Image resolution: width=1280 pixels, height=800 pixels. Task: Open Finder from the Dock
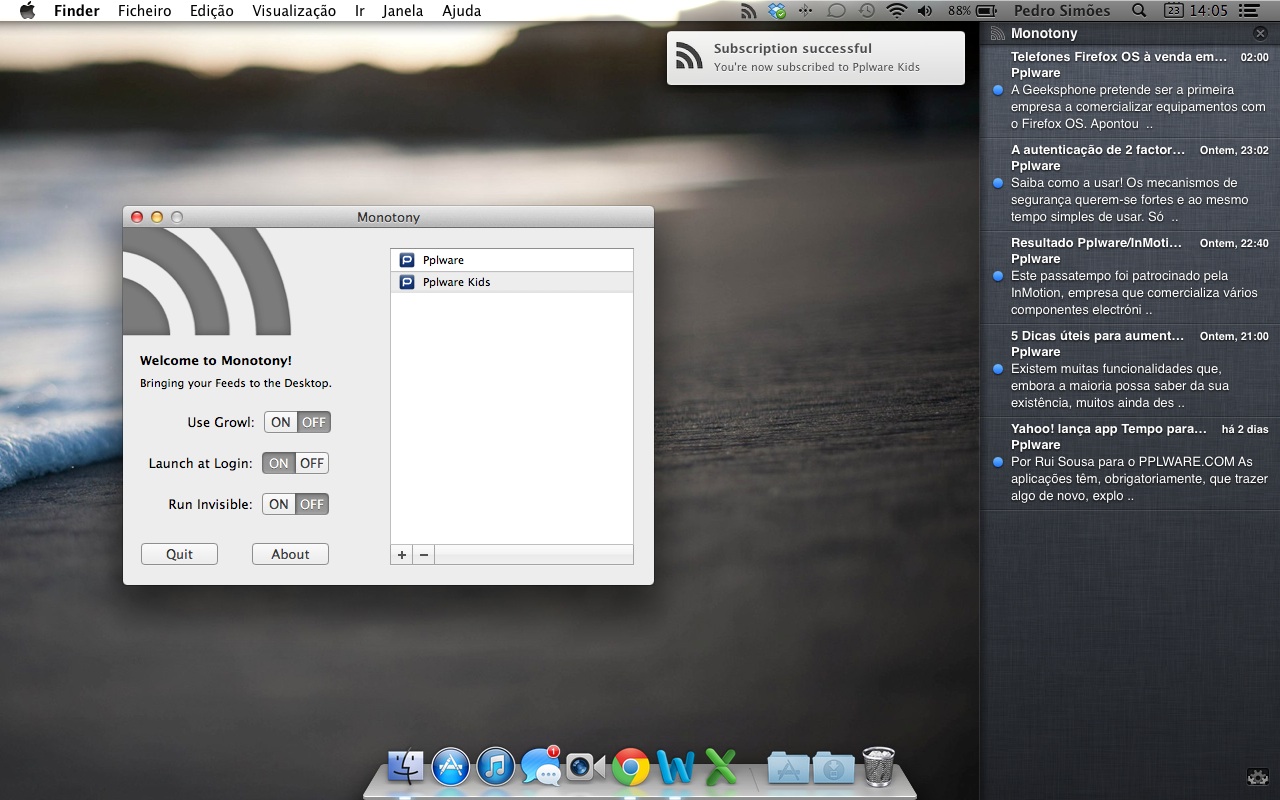tap(406, 767)
